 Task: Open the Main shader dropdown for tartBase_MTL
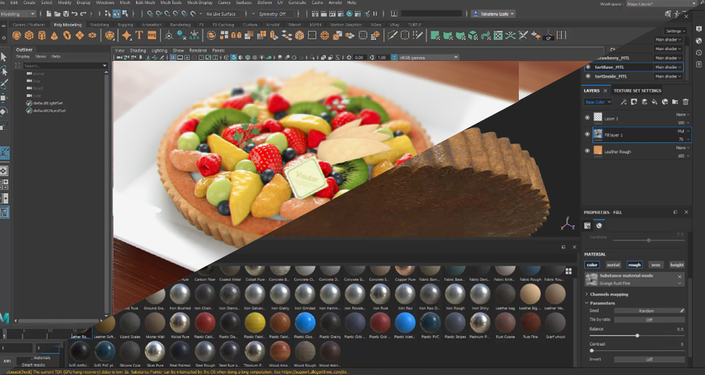tap(669, 67)
